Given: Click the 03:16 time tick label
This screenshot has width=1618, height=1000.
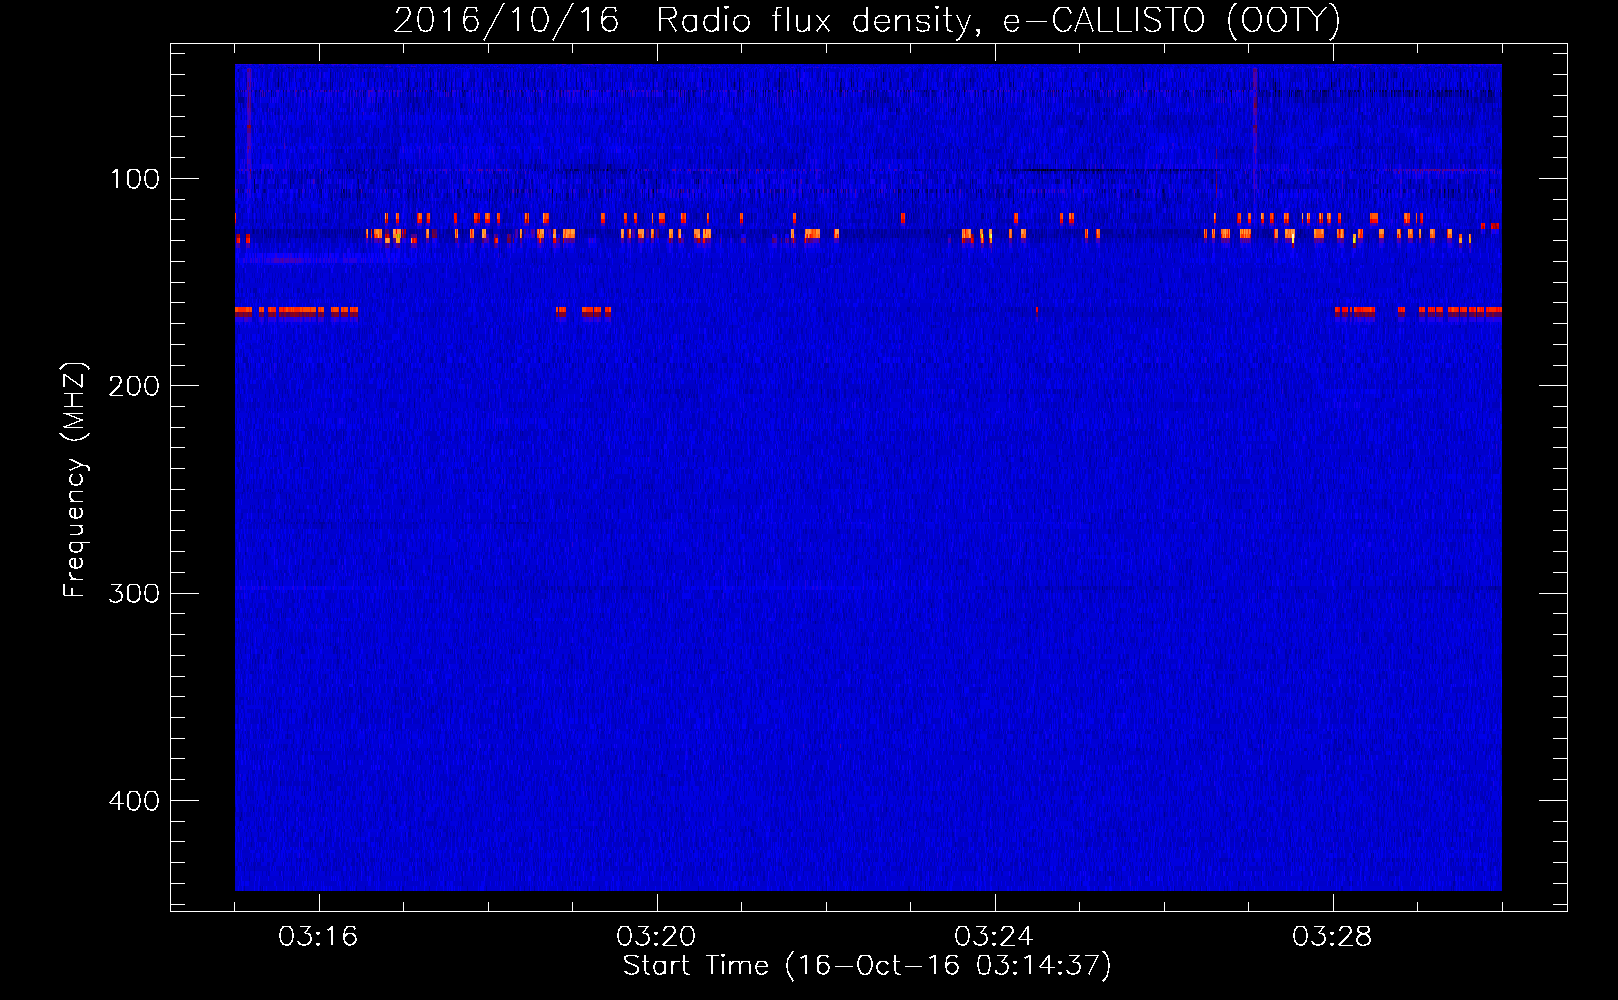Looking at the screenshot, I should 318,937.
